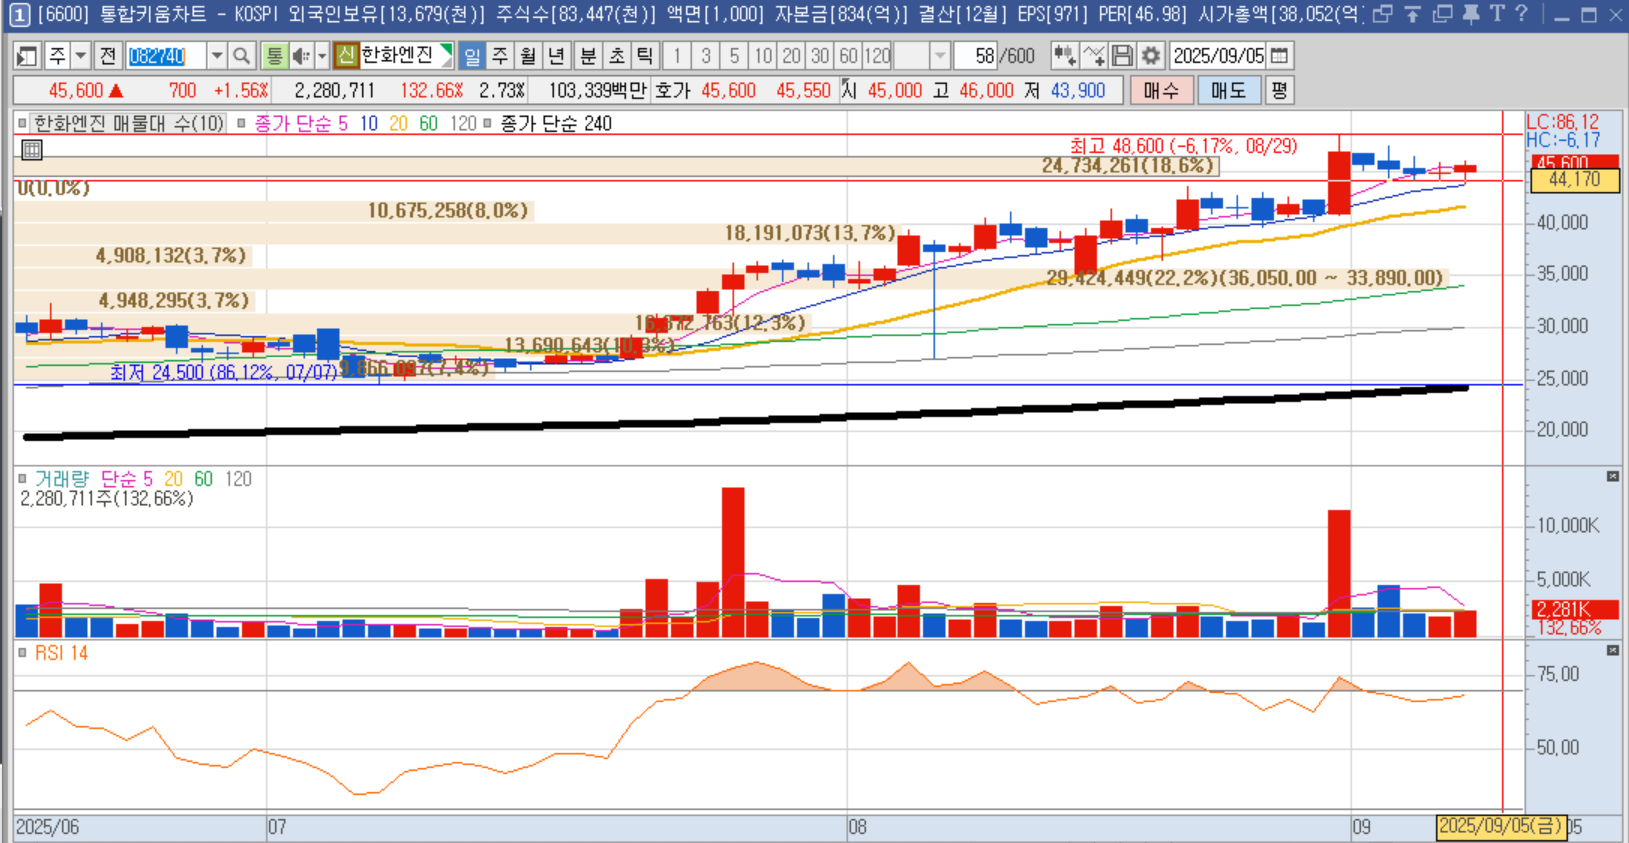Select interval preset 120
The width and height of the screenshot is (1629, 843).
(x=877, y=56)
